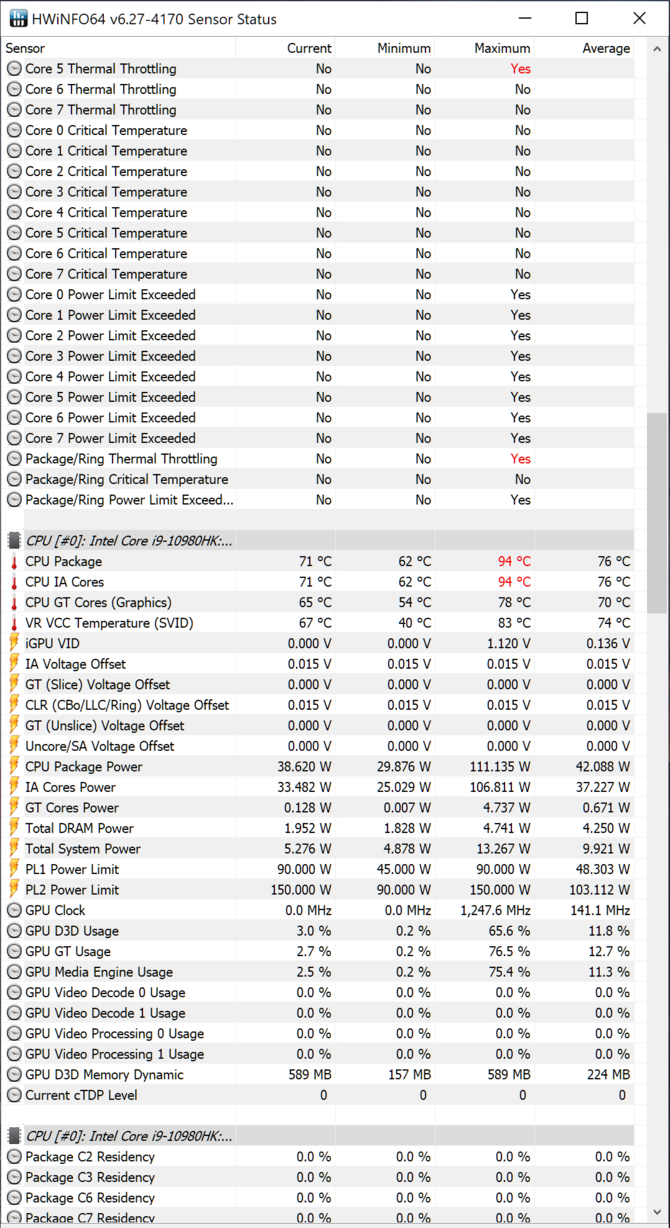Click the lightning icon for PL1 Power Limit

14,869
